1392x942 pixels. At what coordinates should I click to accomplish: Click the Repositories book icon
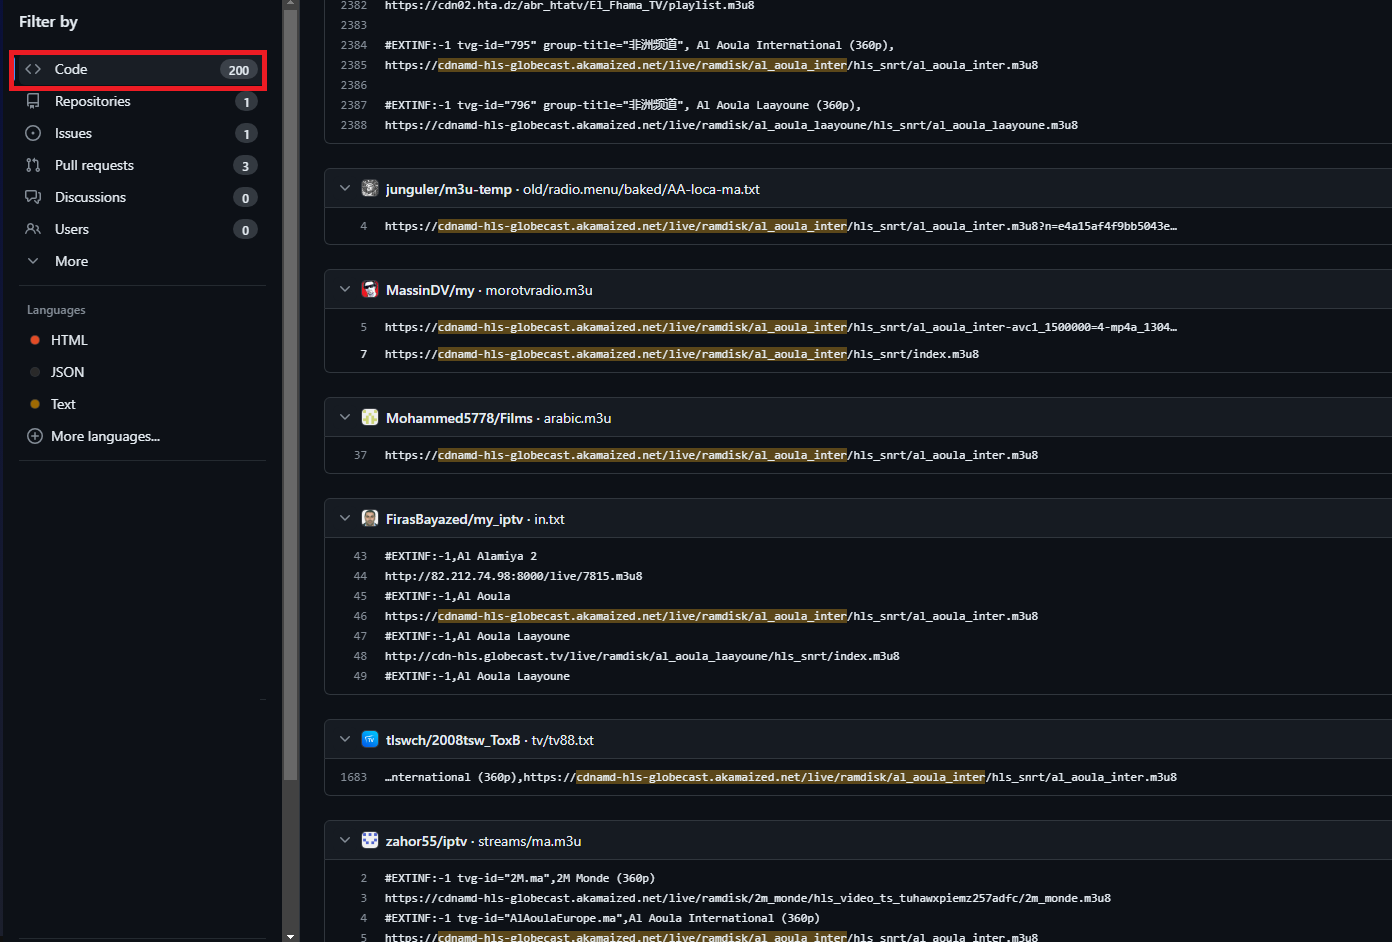click(33, 101)
